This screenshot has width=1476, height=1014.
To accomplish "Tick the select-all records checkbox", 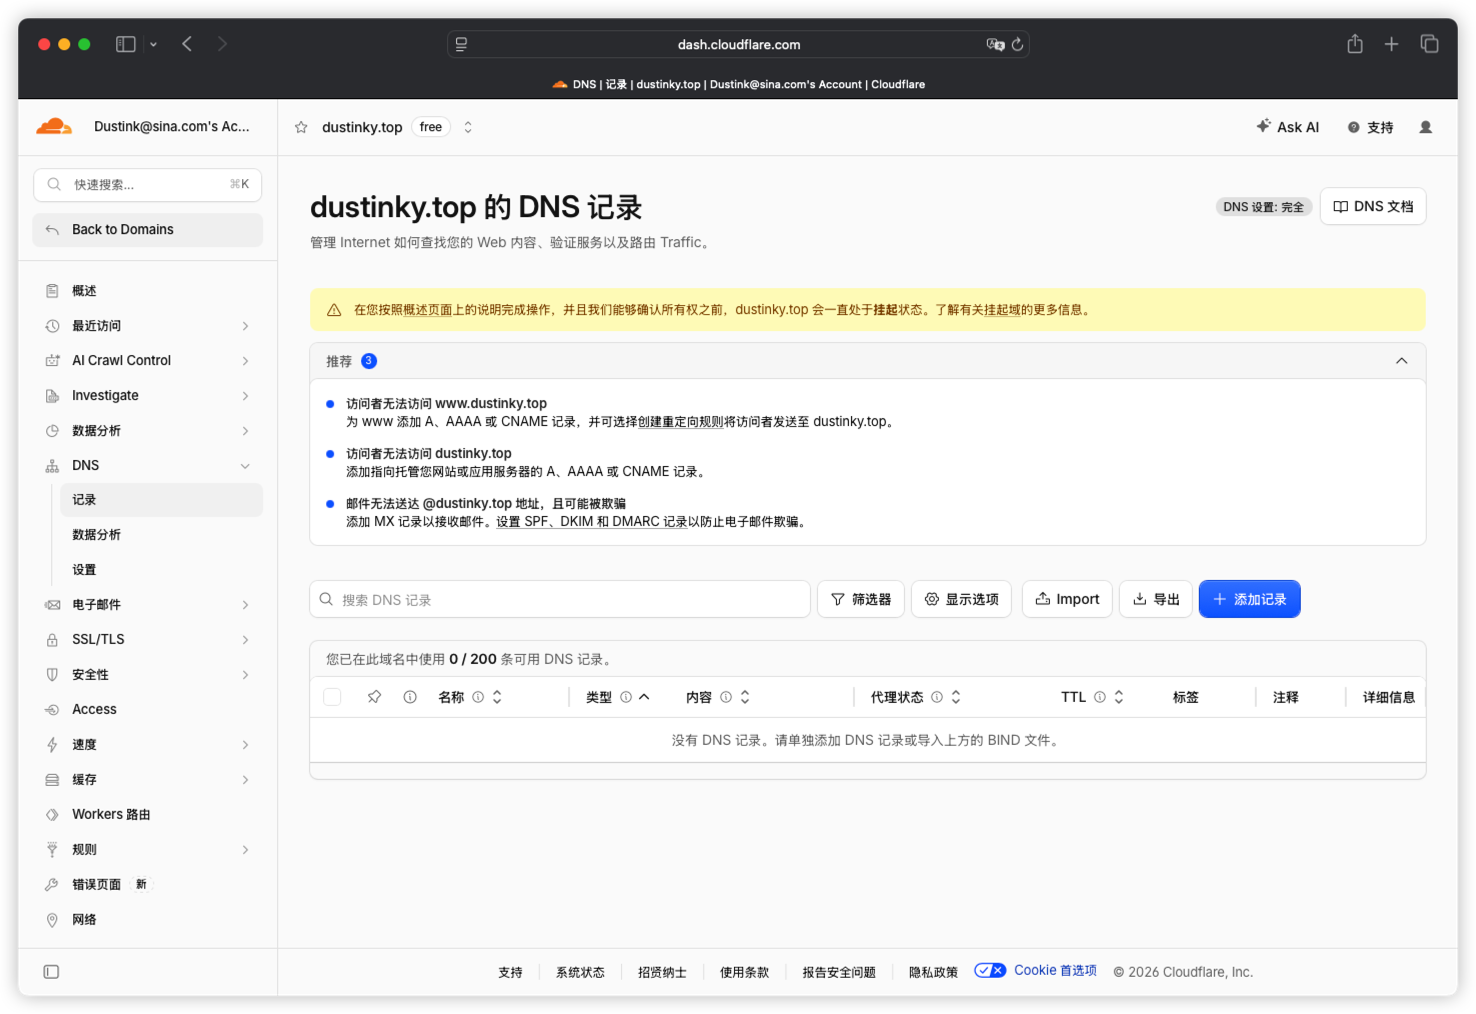I will [x=333, y=697].
